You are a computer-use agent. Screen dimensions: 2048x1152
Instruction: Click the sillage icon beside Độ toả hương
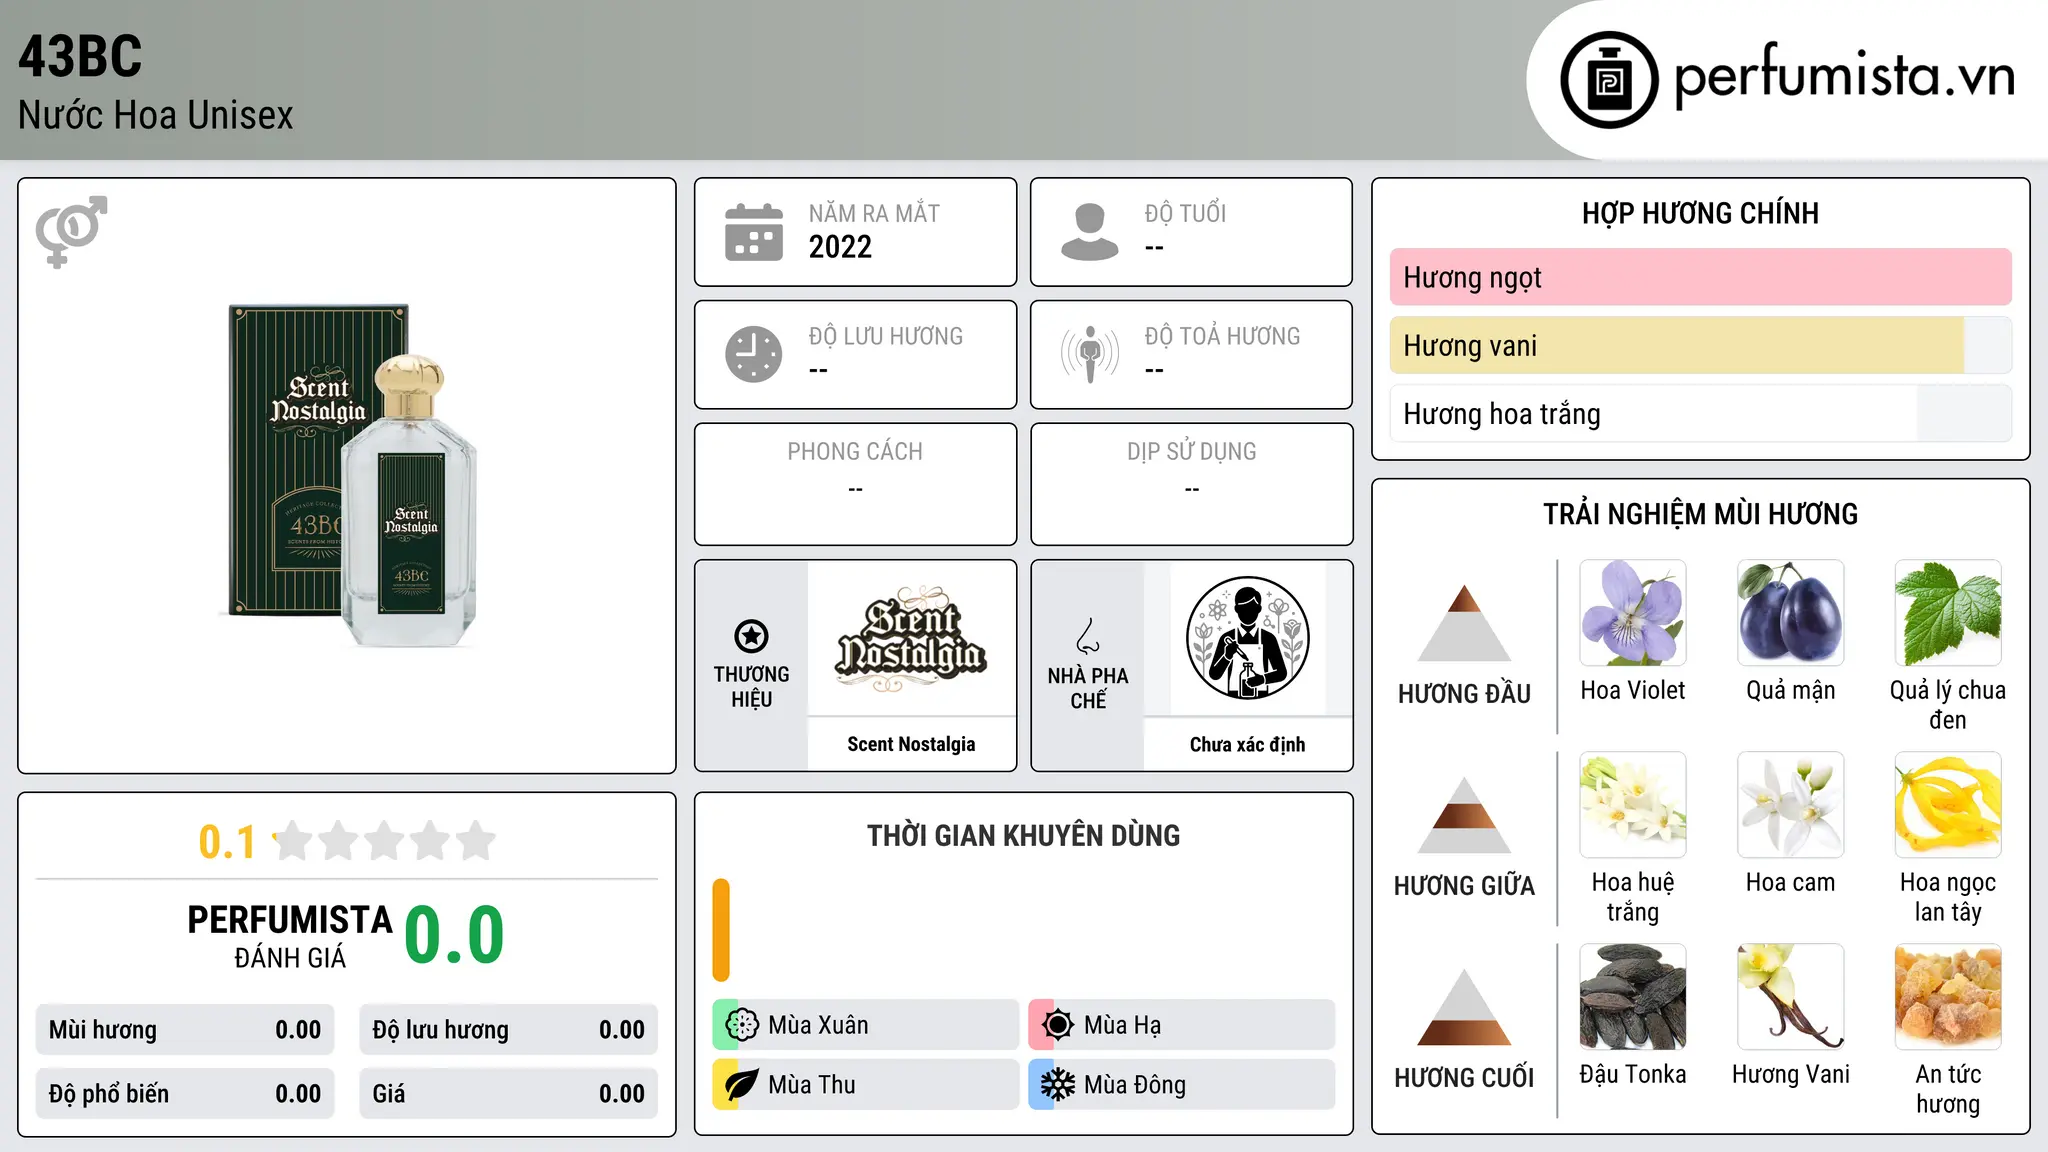point(1090,354)
